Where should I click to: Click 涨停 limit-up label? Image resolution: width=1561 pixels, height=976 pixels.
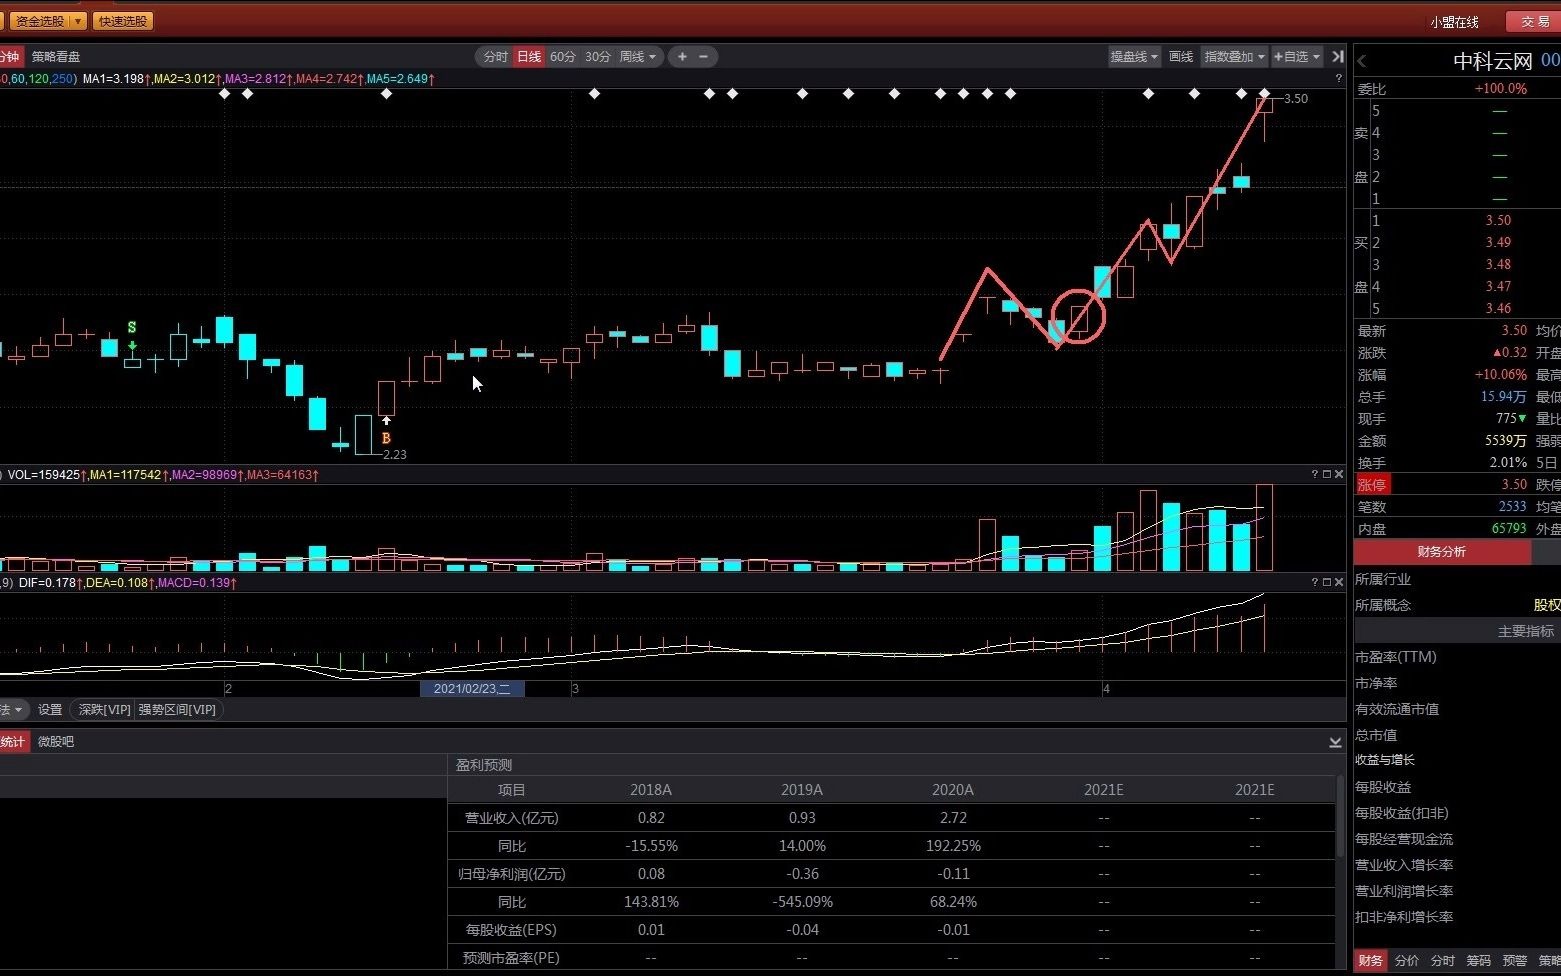click(1372, 485)
